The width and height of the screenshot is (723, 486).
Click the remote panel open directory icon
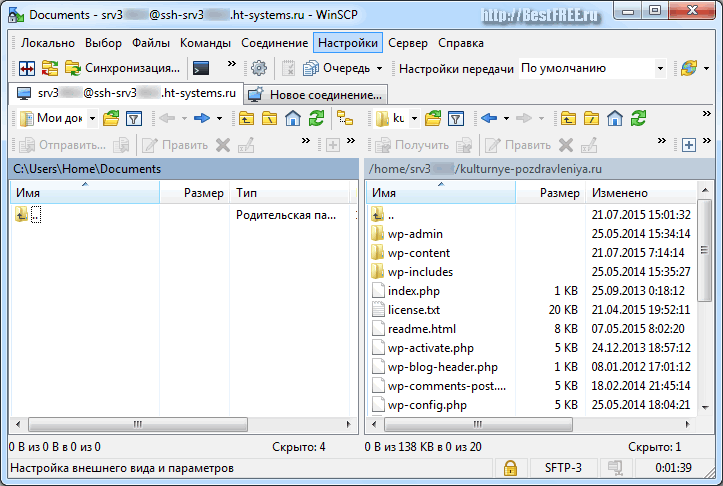point(433,119)
